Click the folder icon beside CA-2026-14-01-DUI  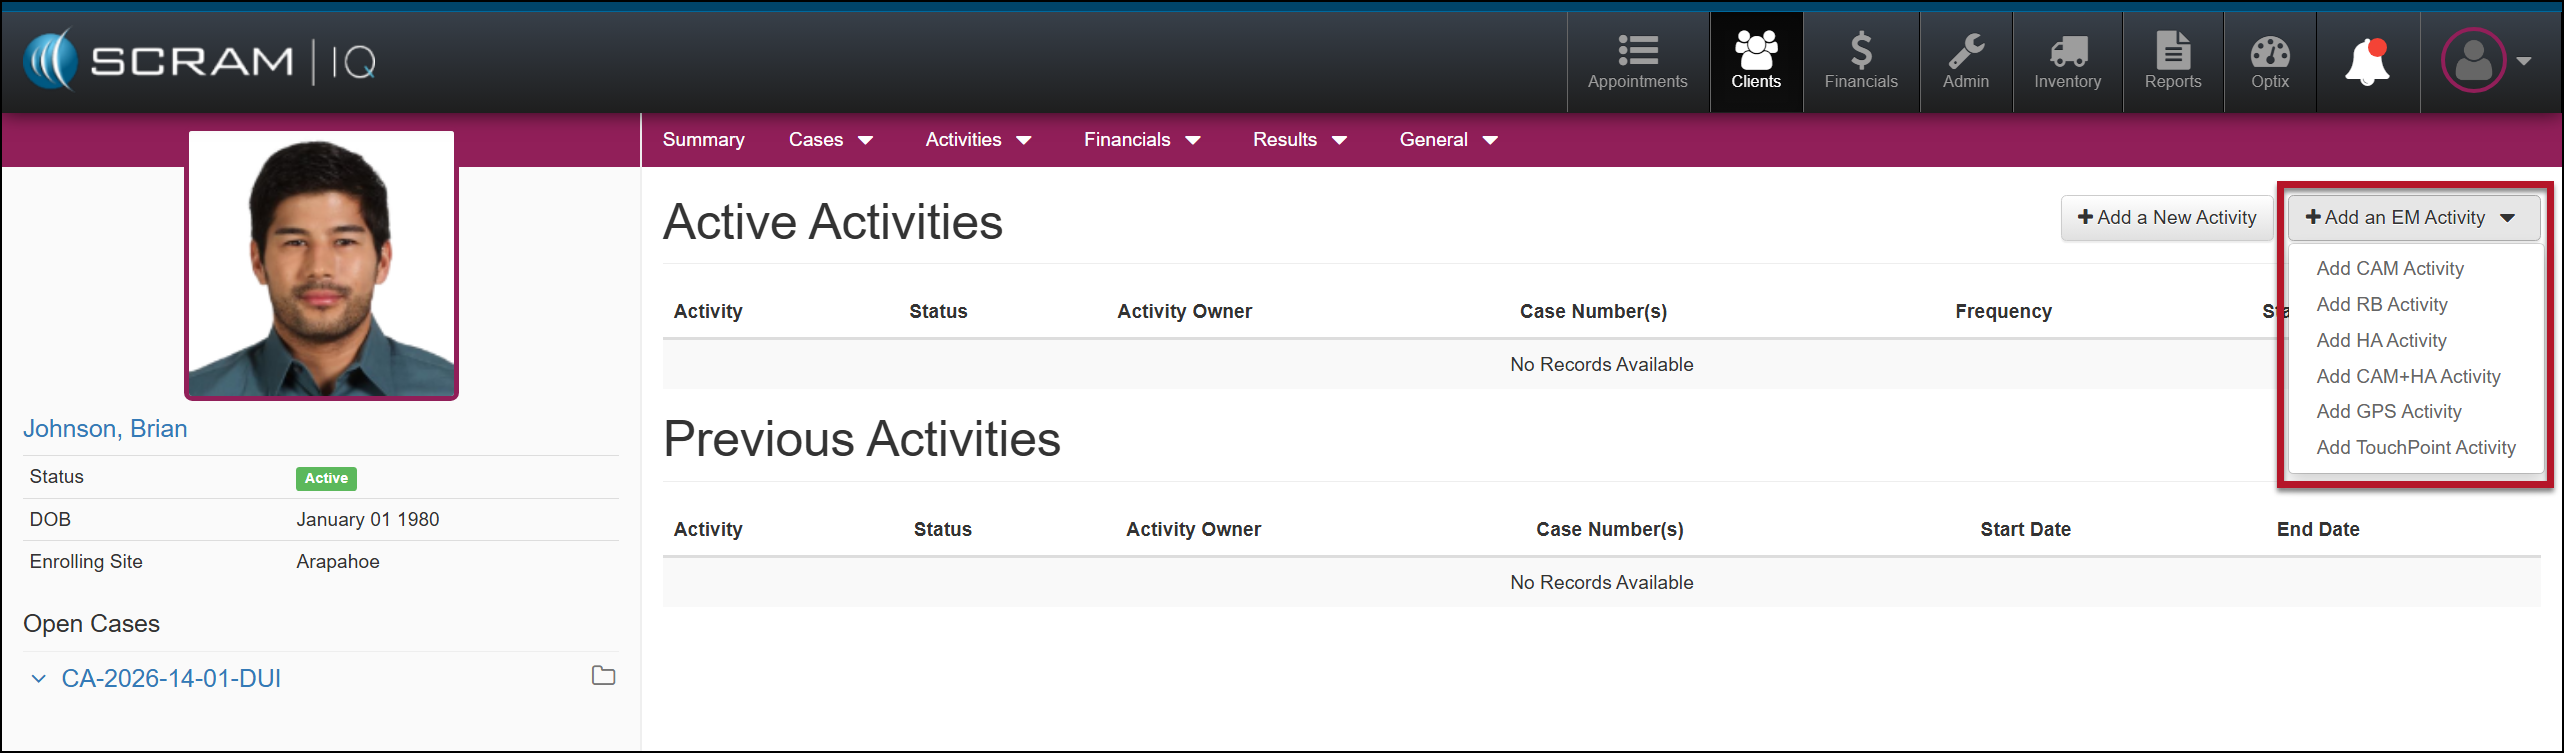click(x=603, y=676)
